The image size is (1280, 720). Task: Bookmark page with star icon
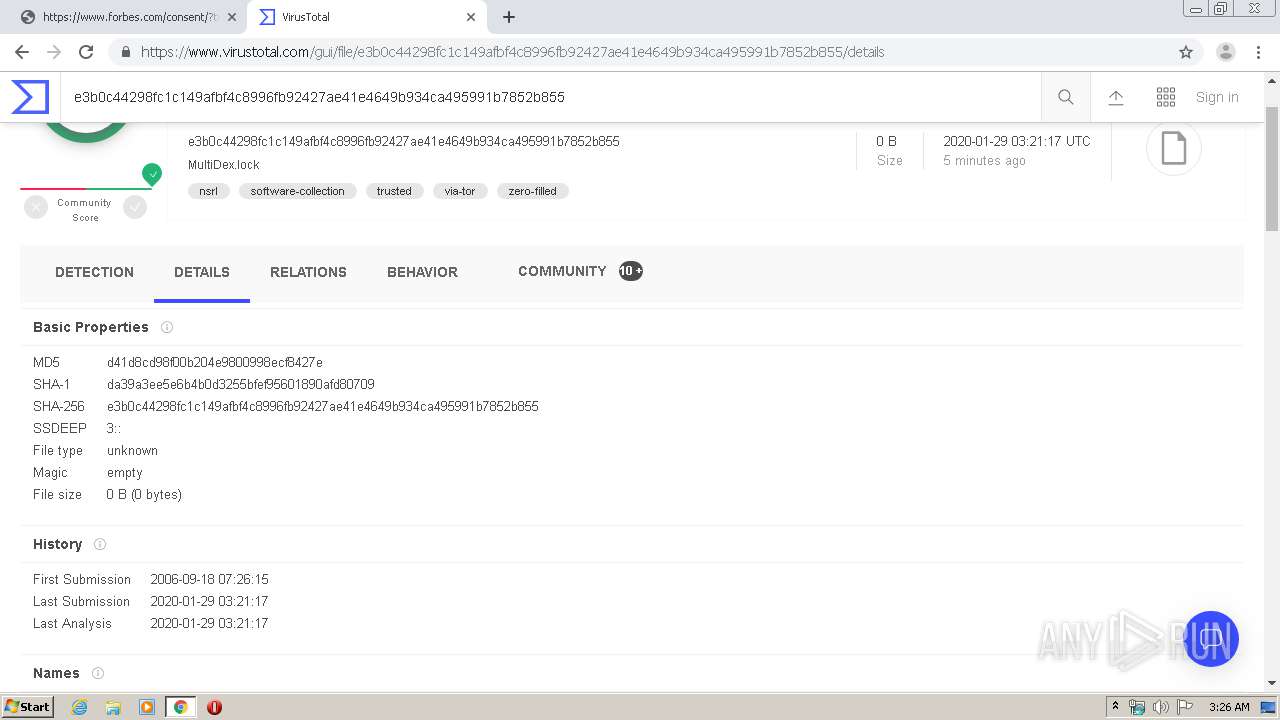tap(1186, 52)
